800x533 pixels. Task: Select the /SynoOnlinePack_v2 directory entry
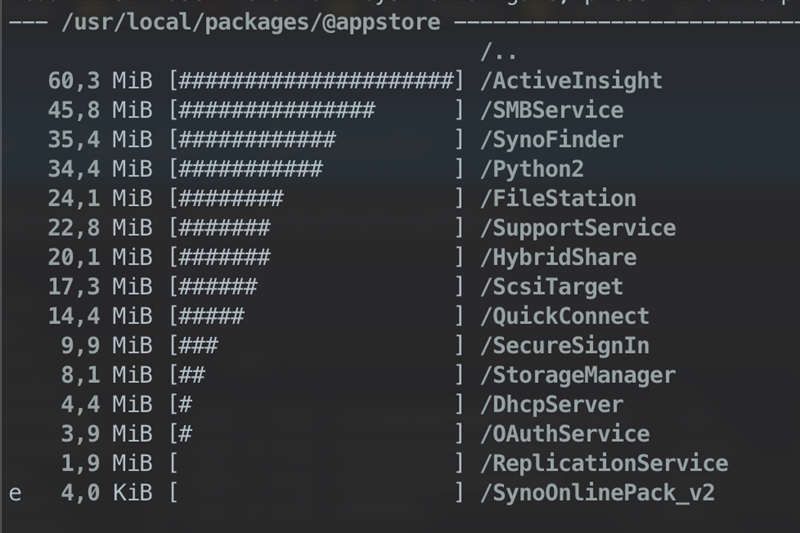click(x=597, y=493)
